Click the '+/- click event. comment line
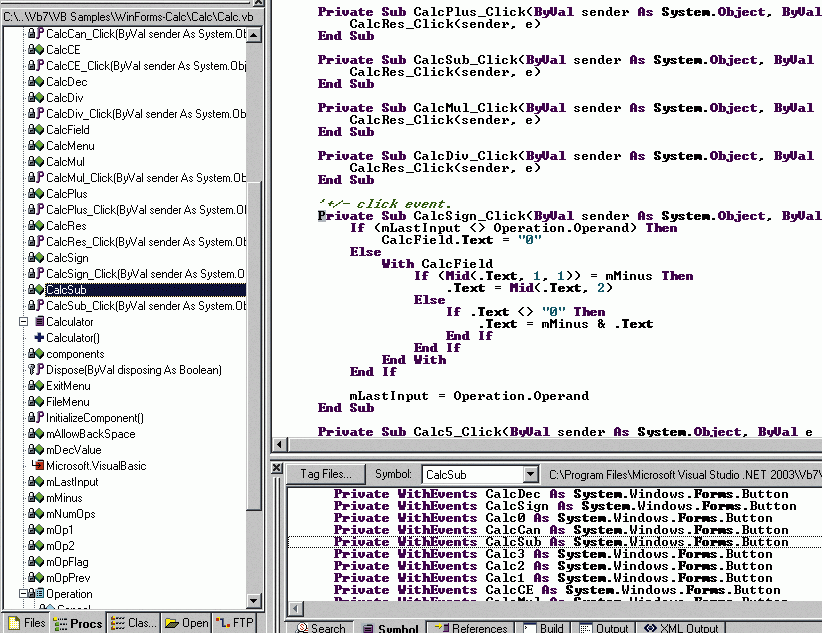 (x=384, y=204)
